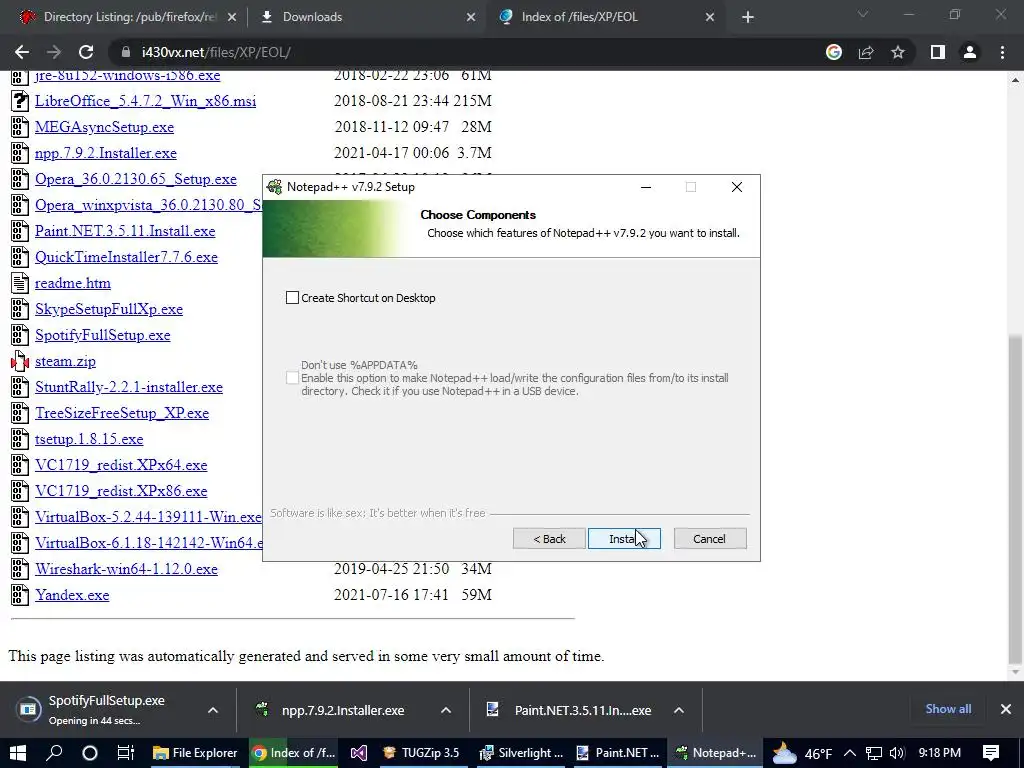The image size is (1024, 768).
Task: Select the Index of /files/XP/EOL tab
Action: pos(606,17)
